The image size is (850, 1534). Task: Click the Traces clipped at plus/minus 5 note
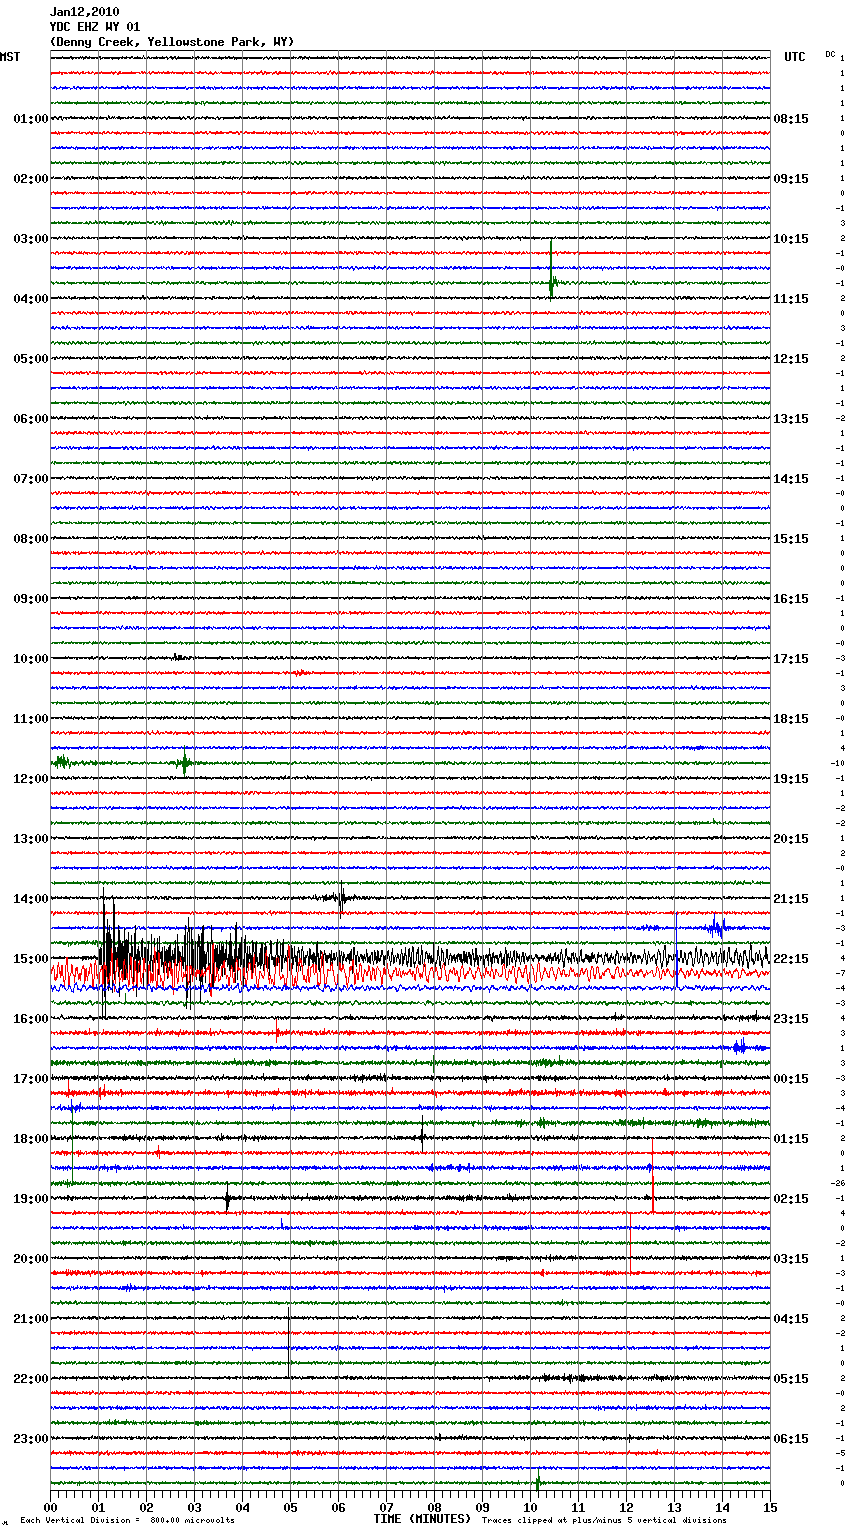point(604,1521)
